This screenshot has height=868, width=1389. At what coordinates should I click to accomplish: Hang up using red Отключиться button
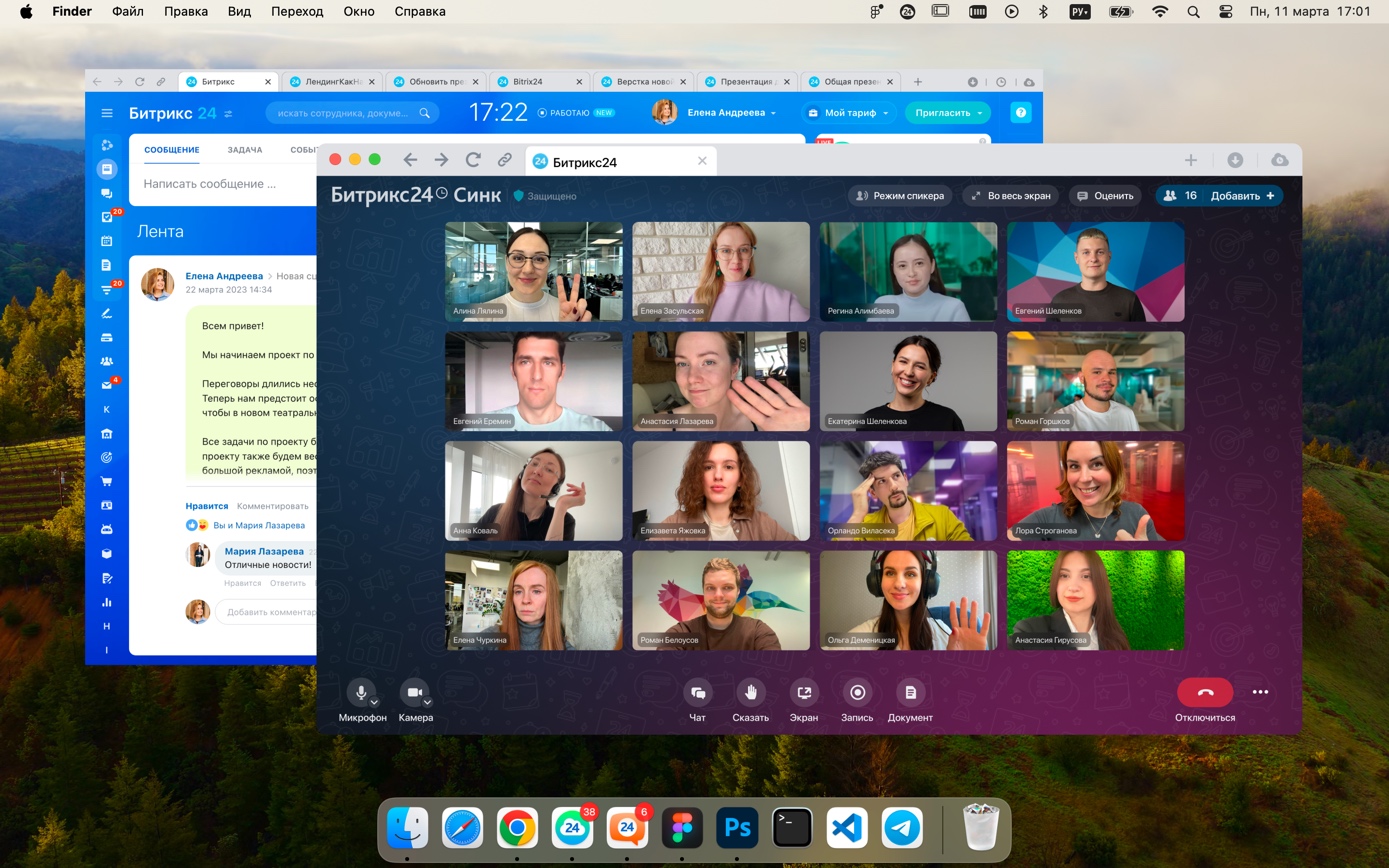coord(1204,692)
